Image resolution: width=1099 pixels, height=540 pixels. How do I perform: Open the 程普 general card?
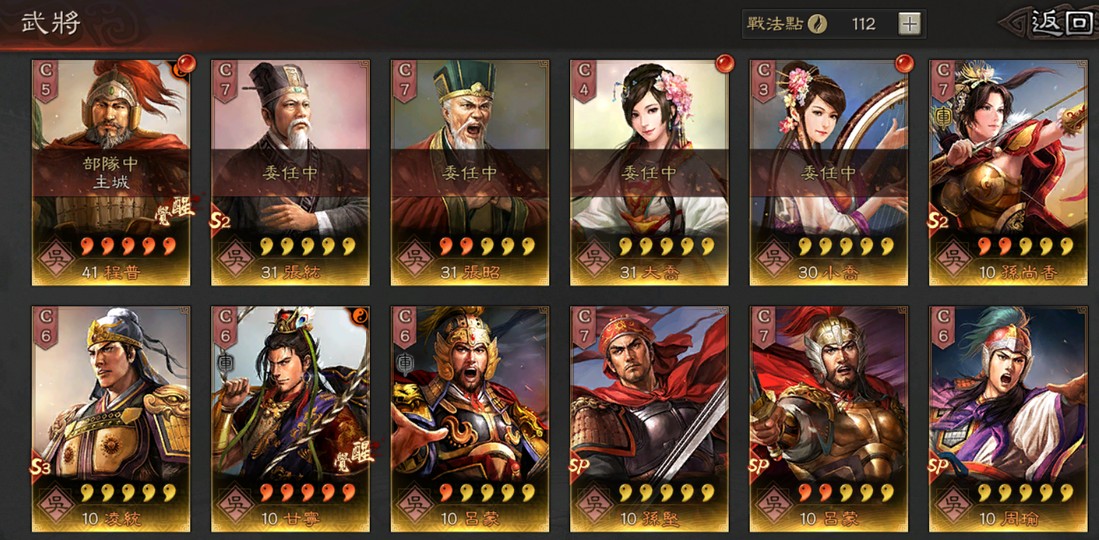click(111, 173)
